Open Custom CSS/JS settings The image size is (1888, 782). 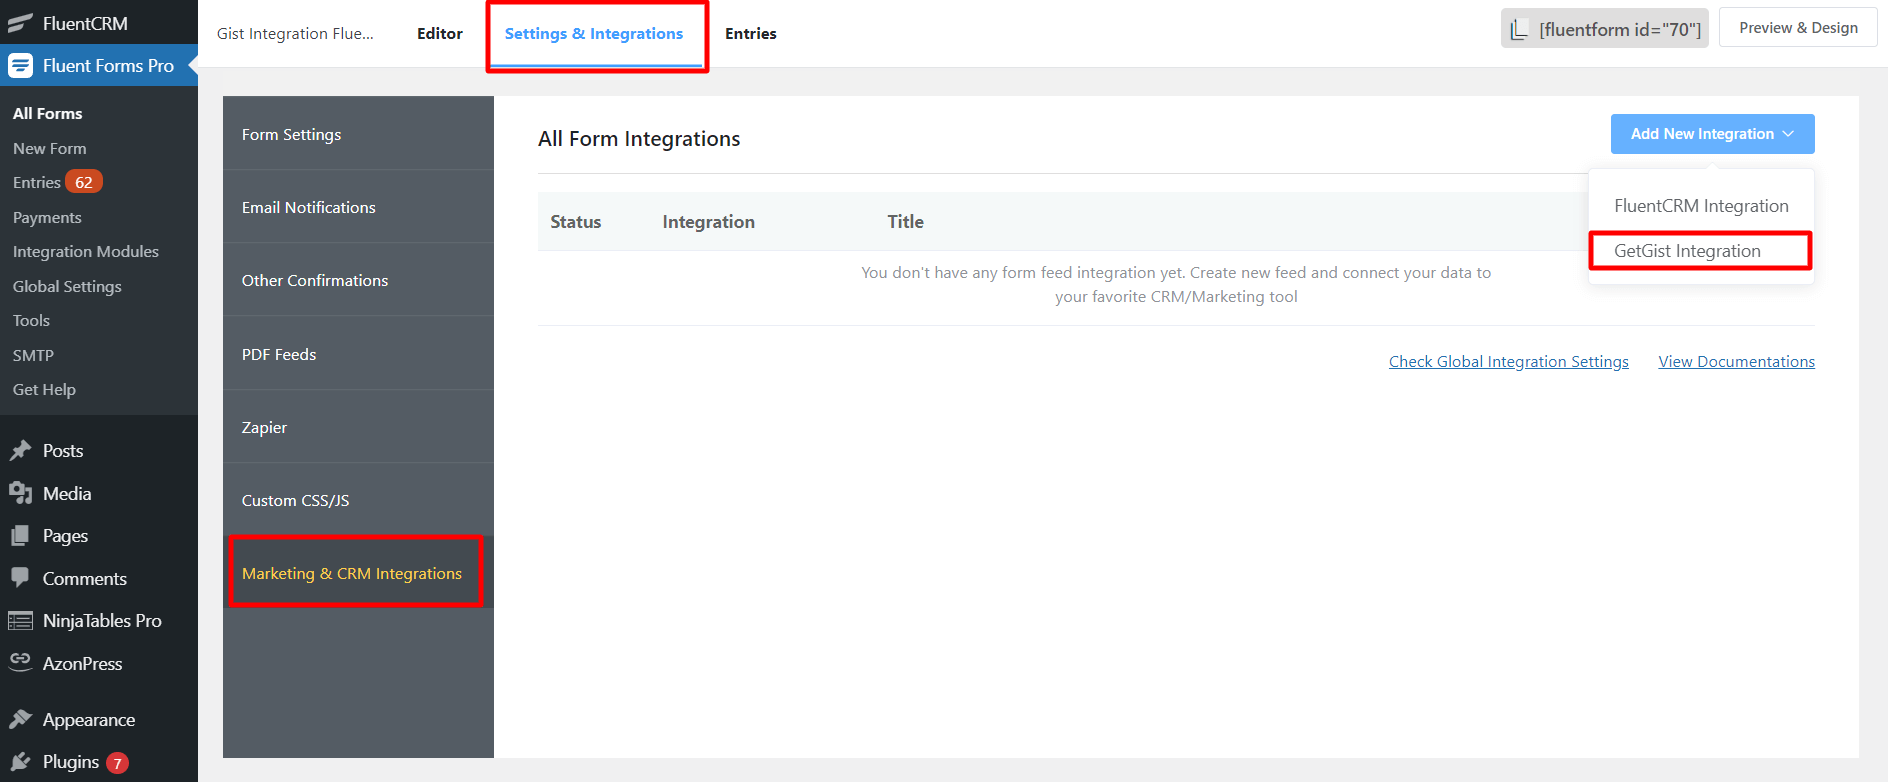pyautogui.click(x=358, y=500)
